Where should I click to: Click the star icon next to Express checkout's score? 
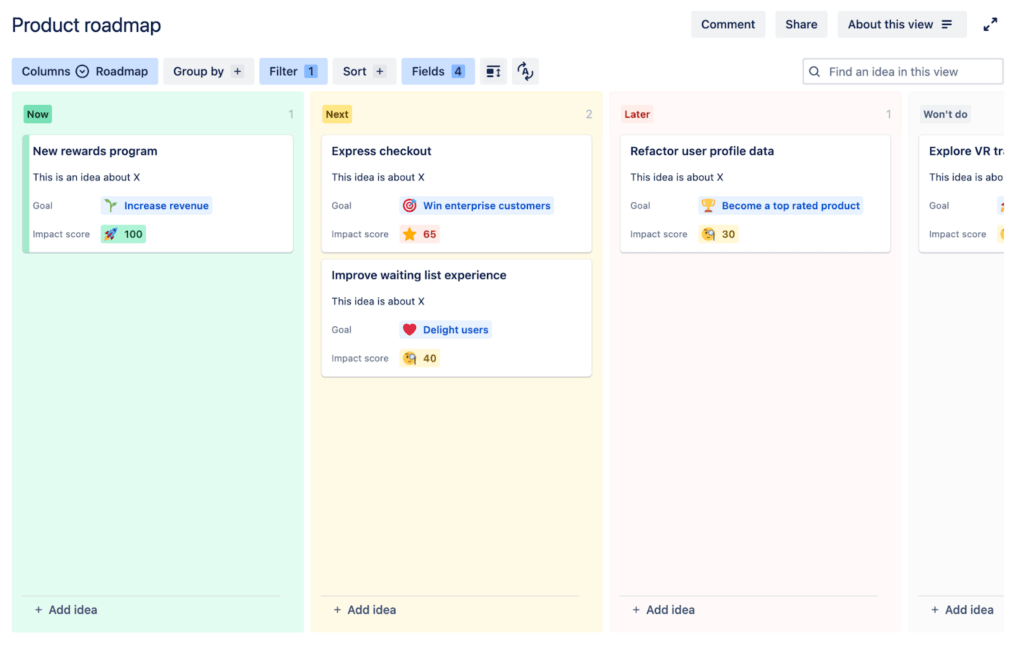click(409, 233)
